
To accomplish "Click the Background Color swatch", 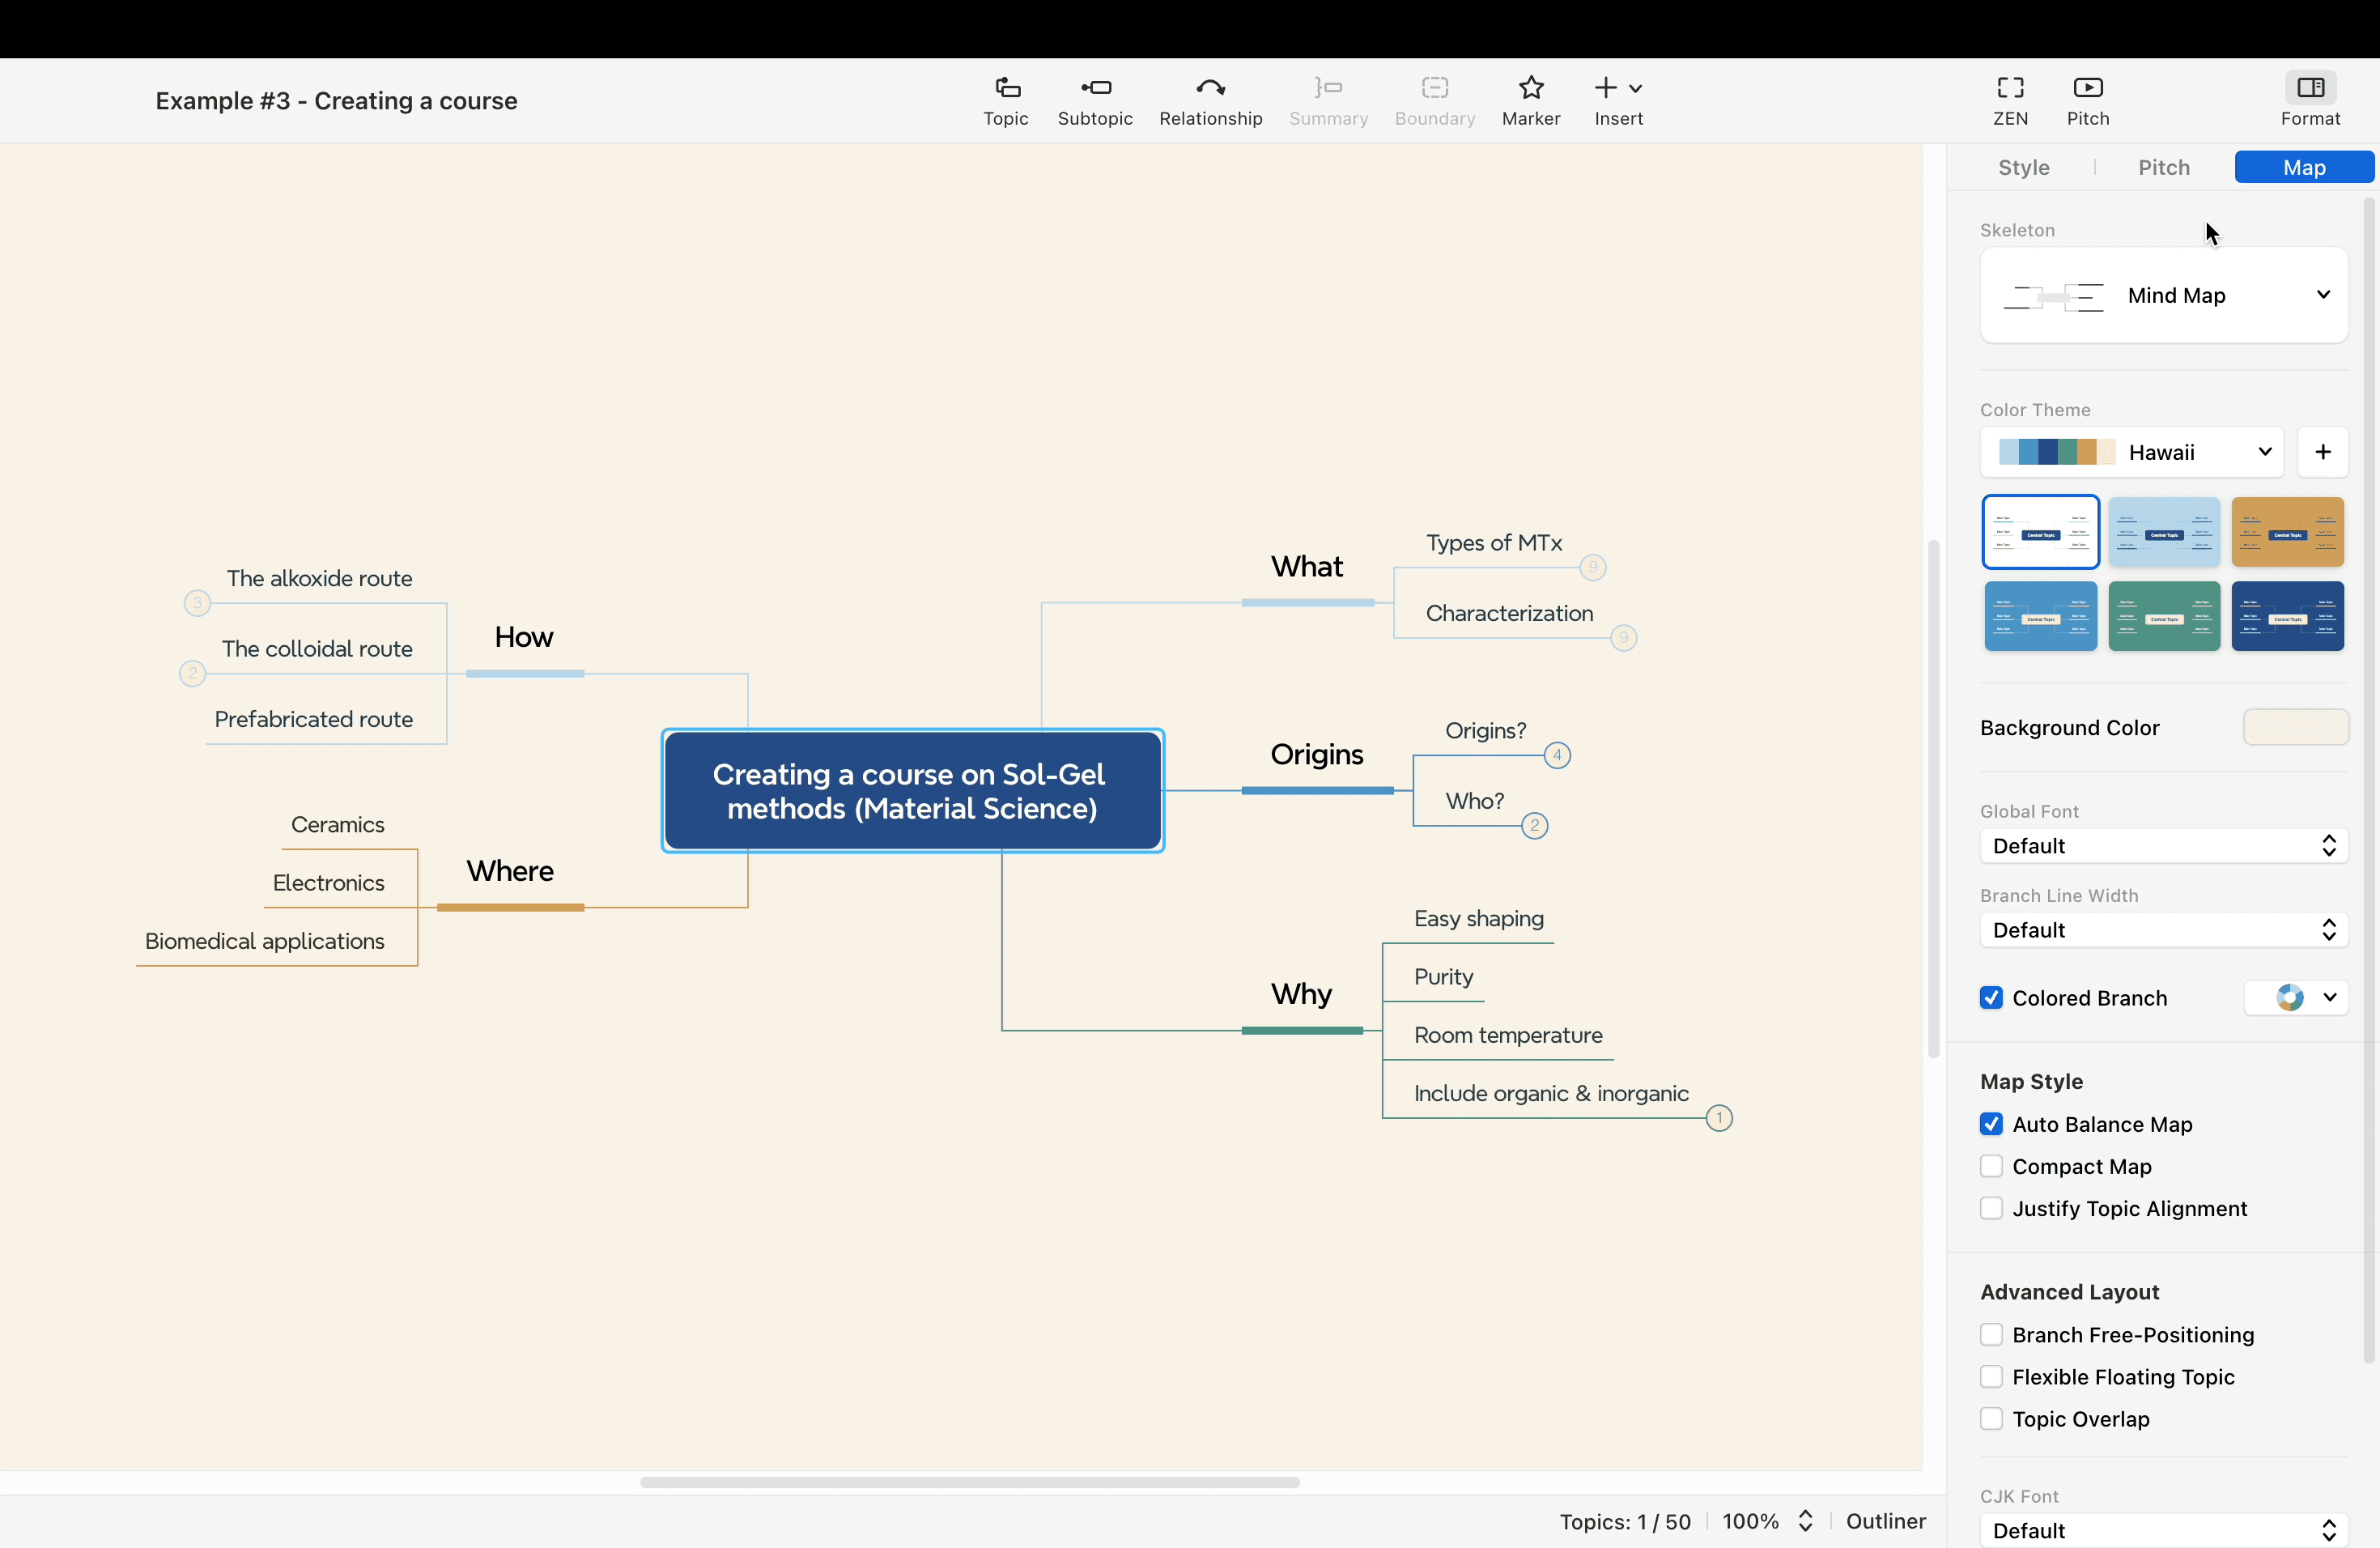I will click(2296, 727).
